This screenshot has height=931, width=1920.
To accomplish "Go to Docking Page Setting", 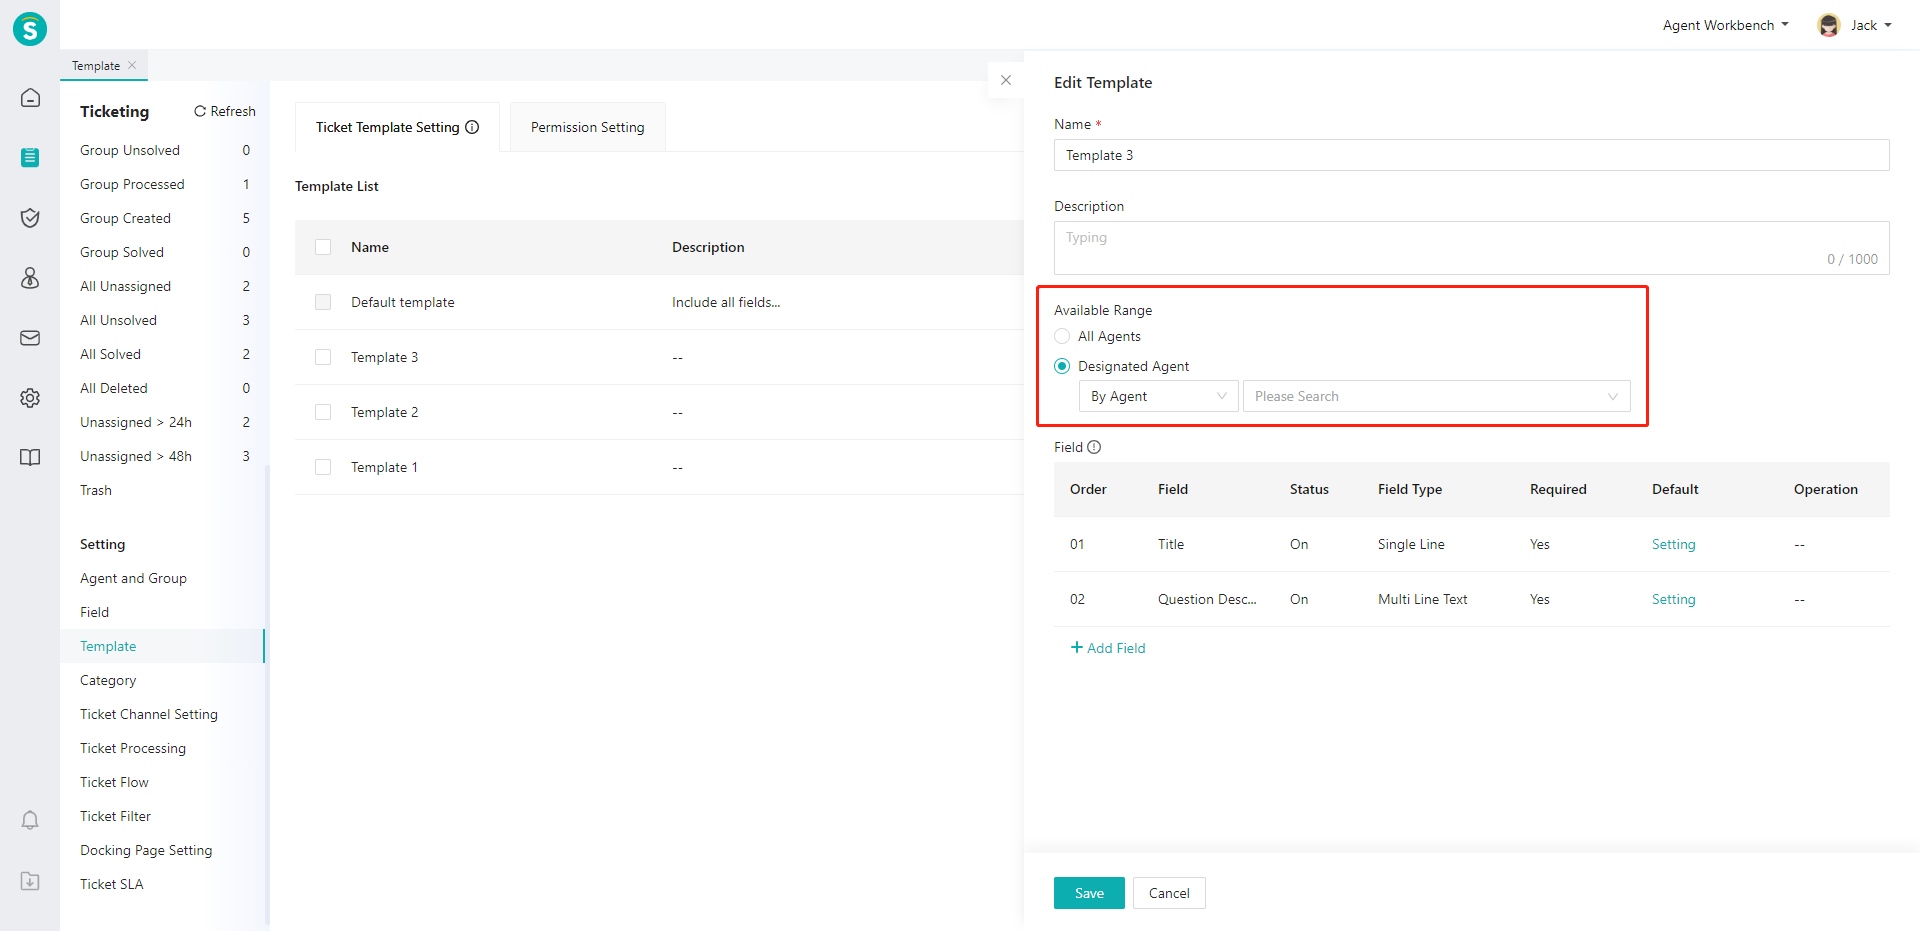I will tap(146, 850).
